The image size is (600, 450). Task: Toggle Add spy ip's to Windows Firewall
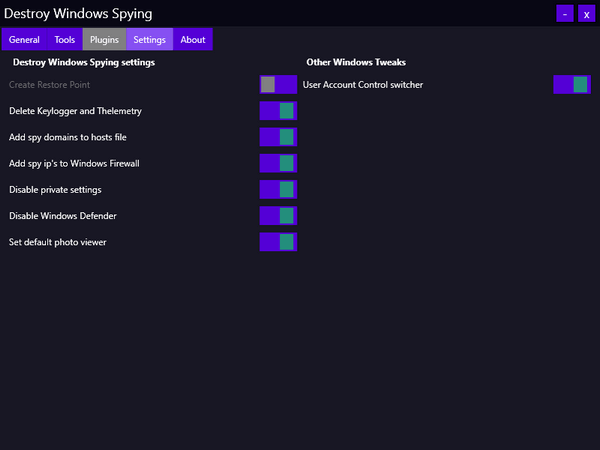point(278,163)
